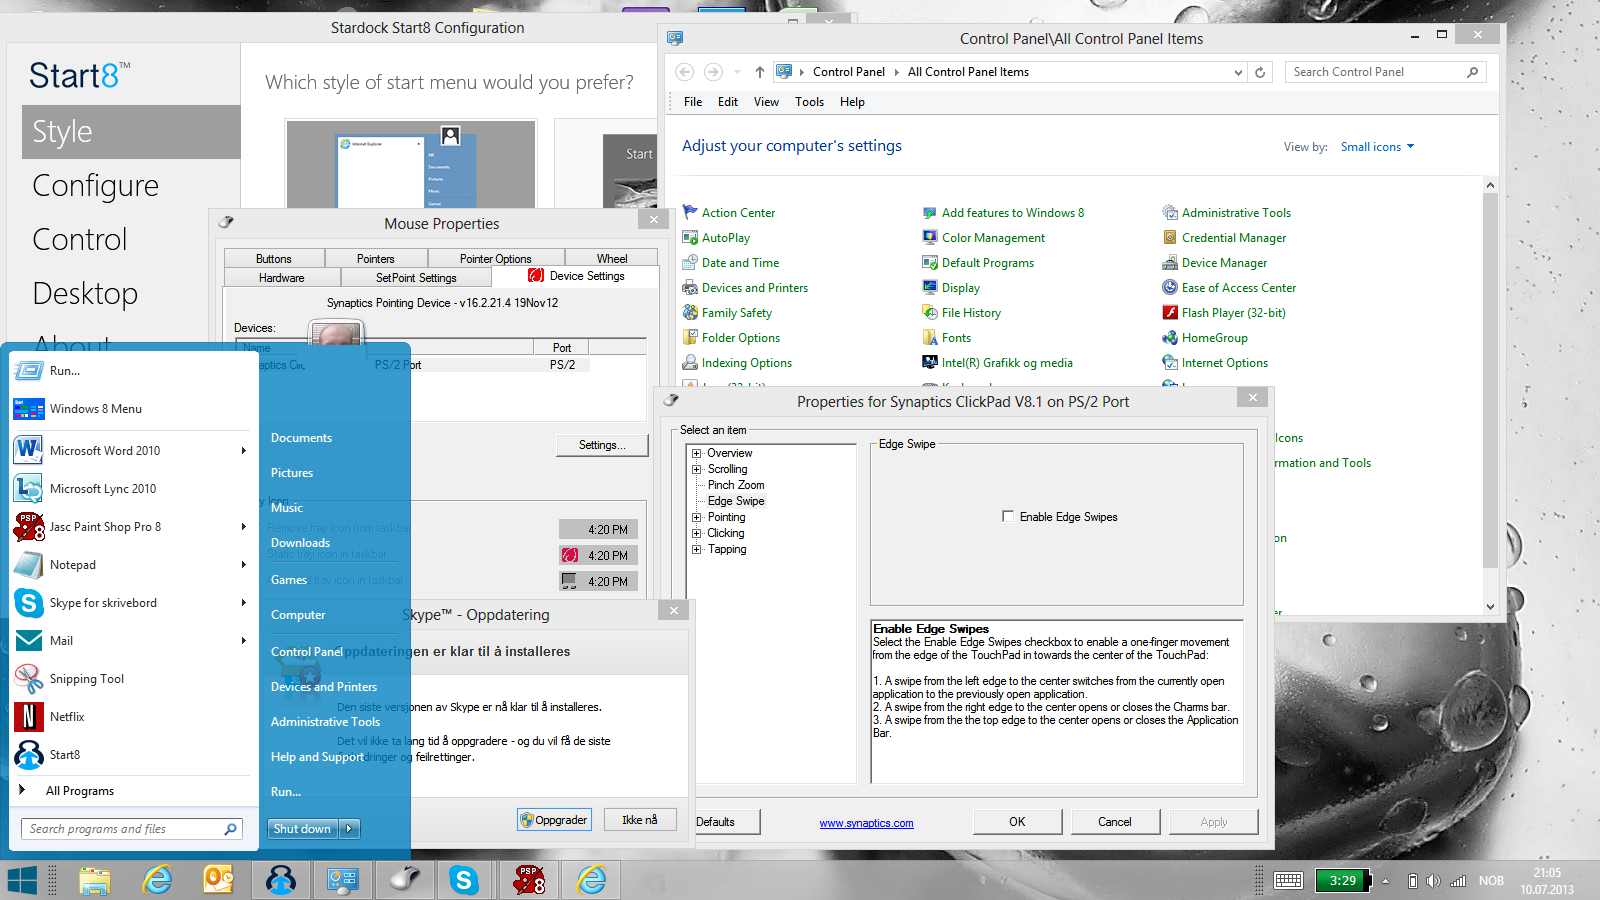This screenshot has width=1600, height=900.
Task: Click Ikke nå button
Action: [x=640, y=820]
